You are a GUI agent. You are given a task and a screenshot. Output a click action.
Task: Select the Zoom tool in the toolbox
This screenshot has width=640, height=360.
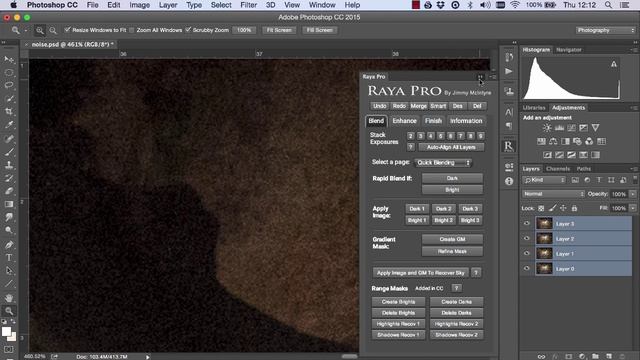point(9,311)
